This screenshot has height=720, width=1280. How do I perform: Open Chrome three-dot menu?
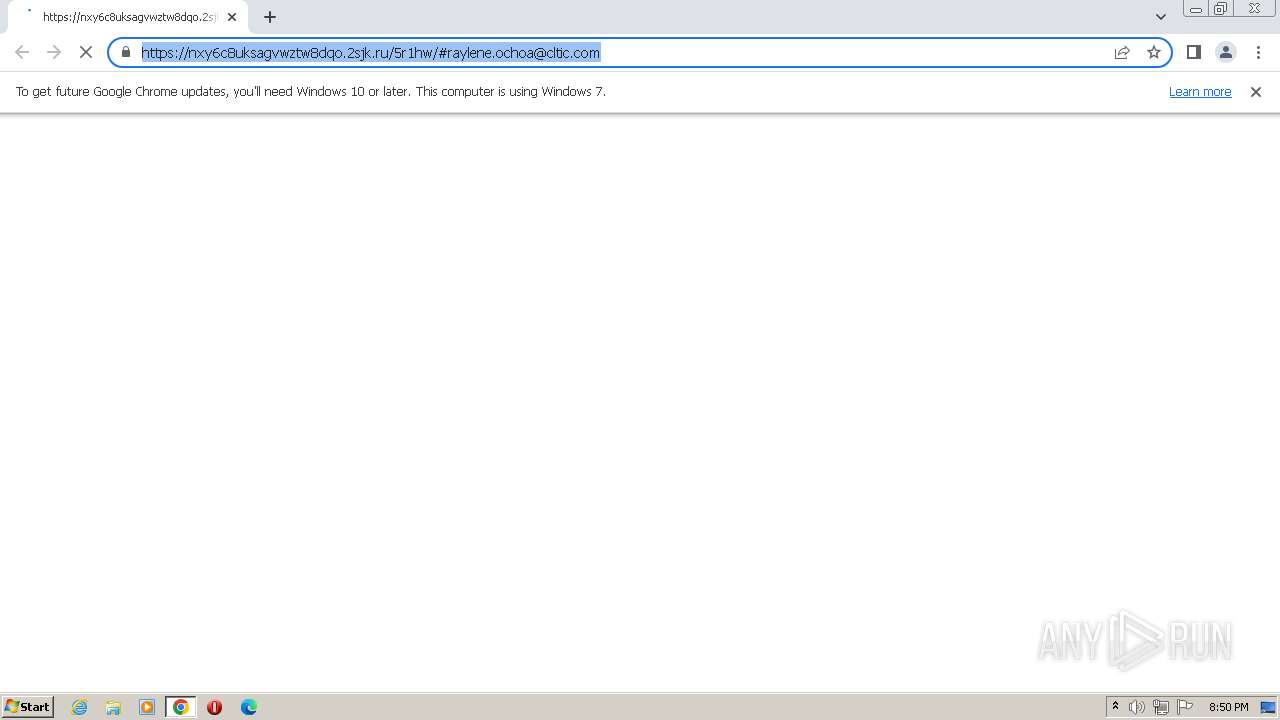coord(1258,52)
